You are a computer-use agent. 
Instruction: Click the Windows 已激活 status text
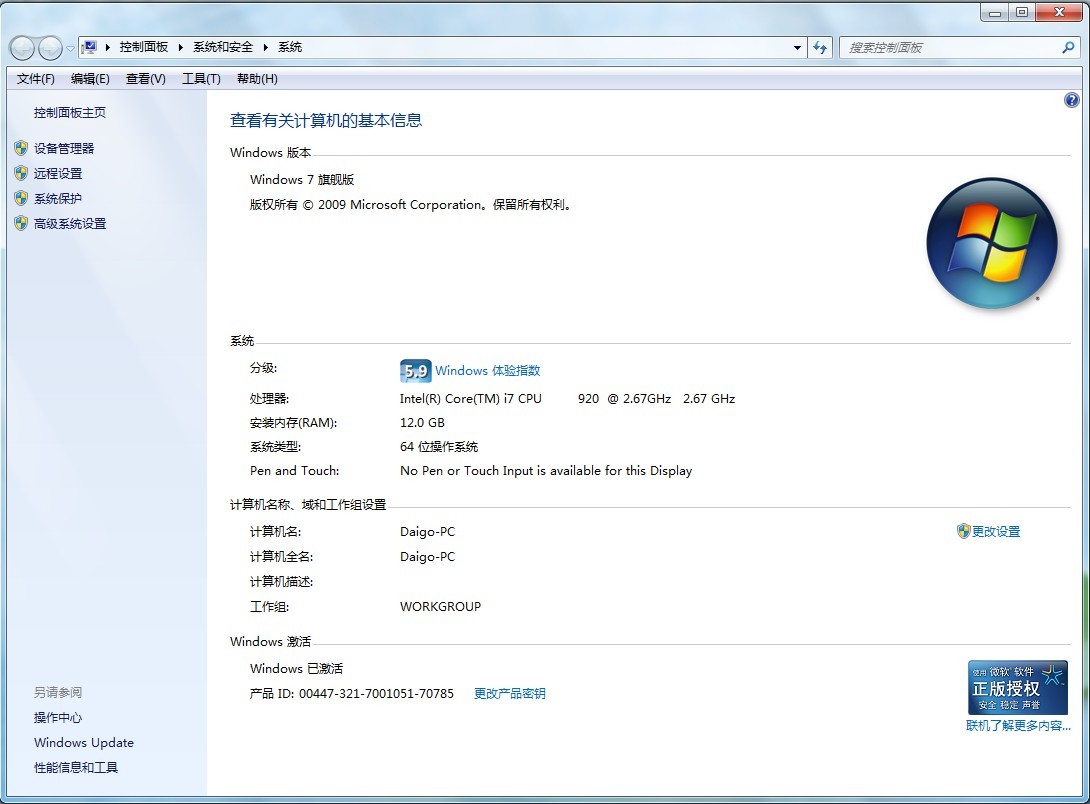(x=296, y=668)
